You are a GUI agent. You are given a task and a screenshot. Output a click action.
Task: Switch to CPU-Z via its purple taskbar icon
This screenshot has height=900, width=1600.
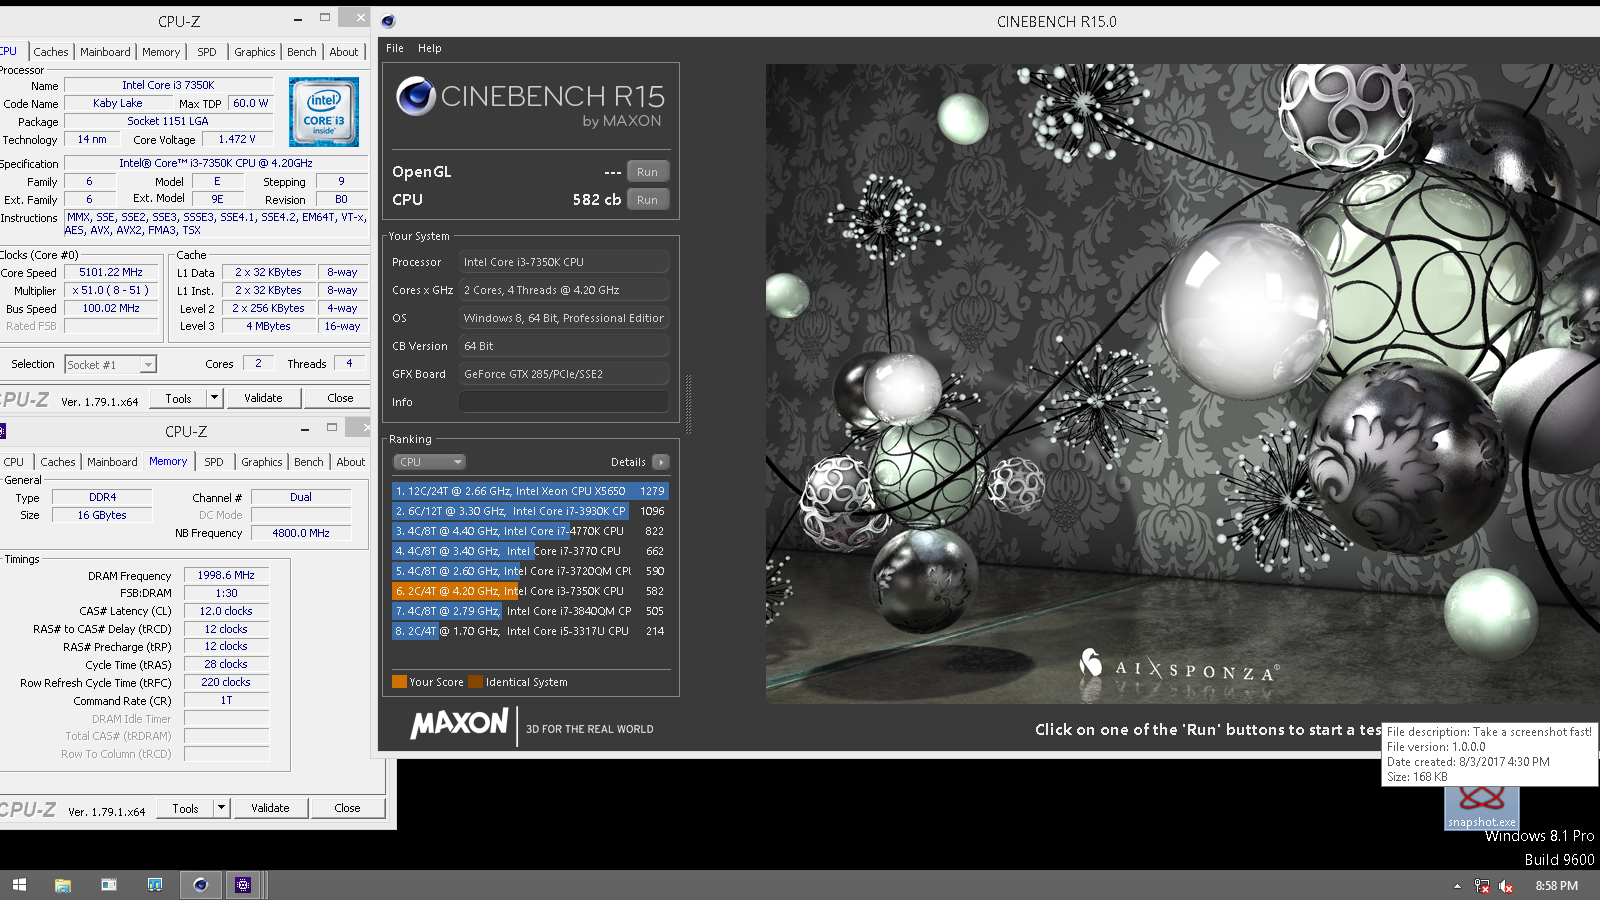coord(243,885)
